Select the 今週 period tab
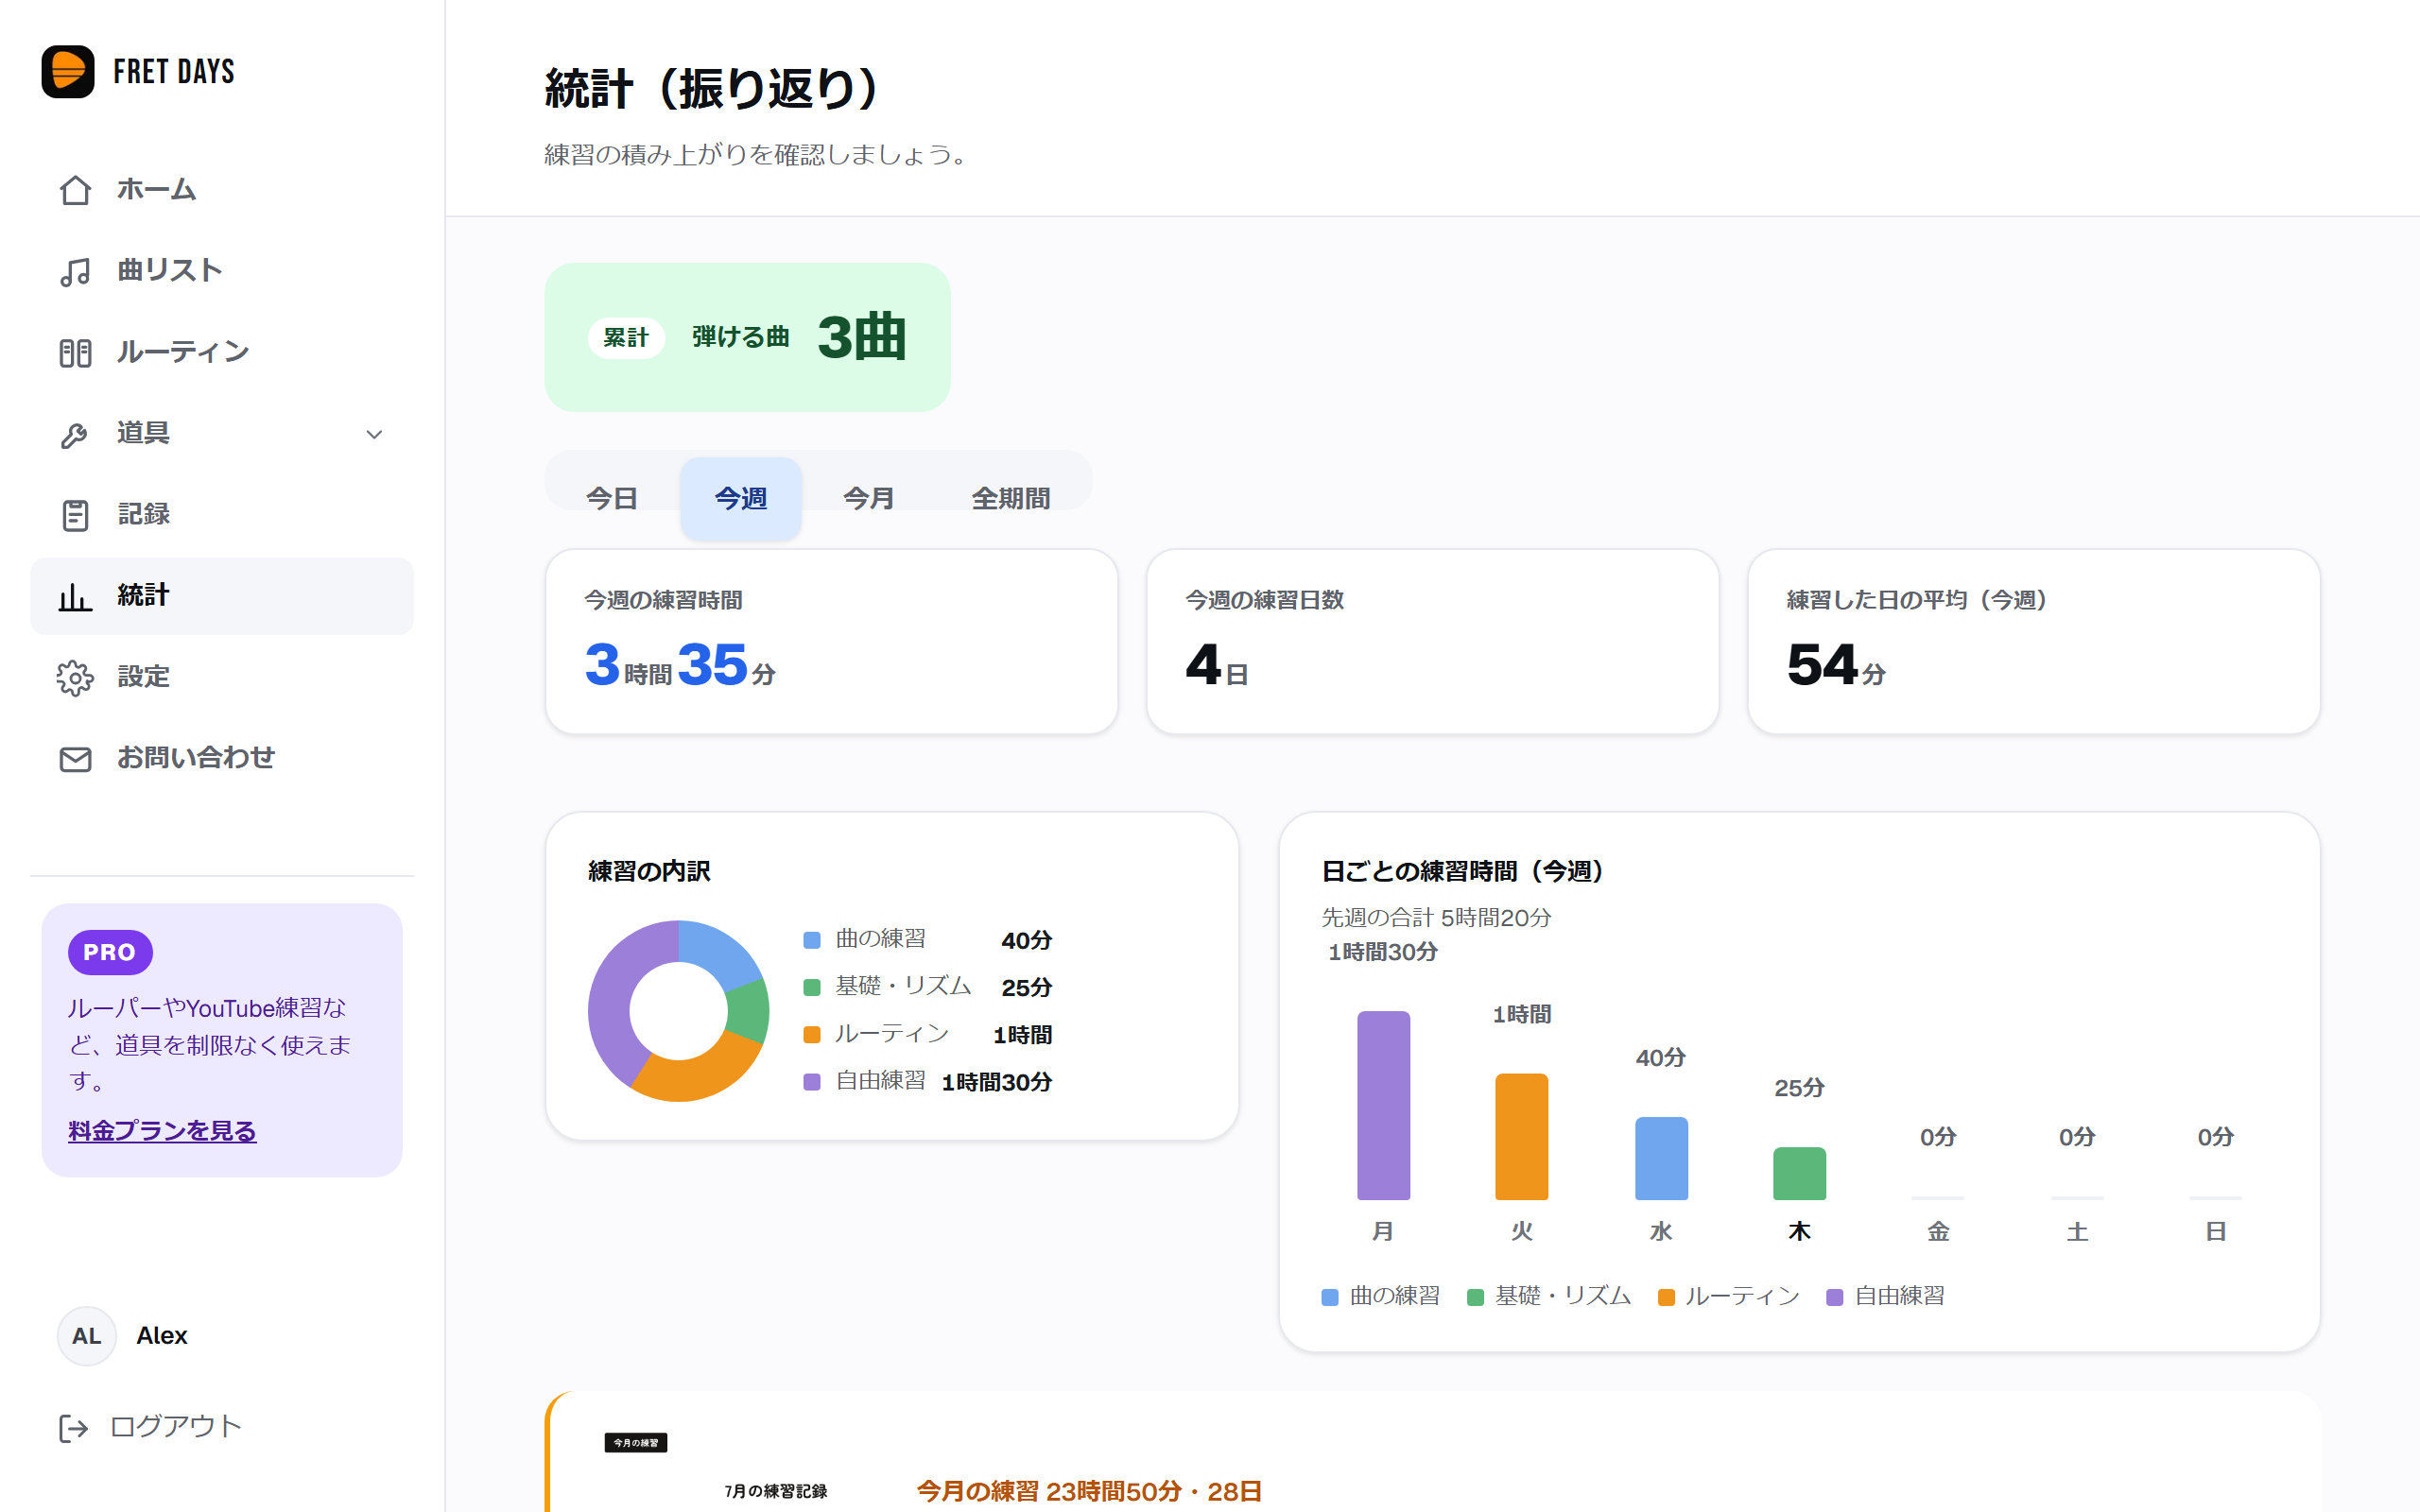 (741, 498)
